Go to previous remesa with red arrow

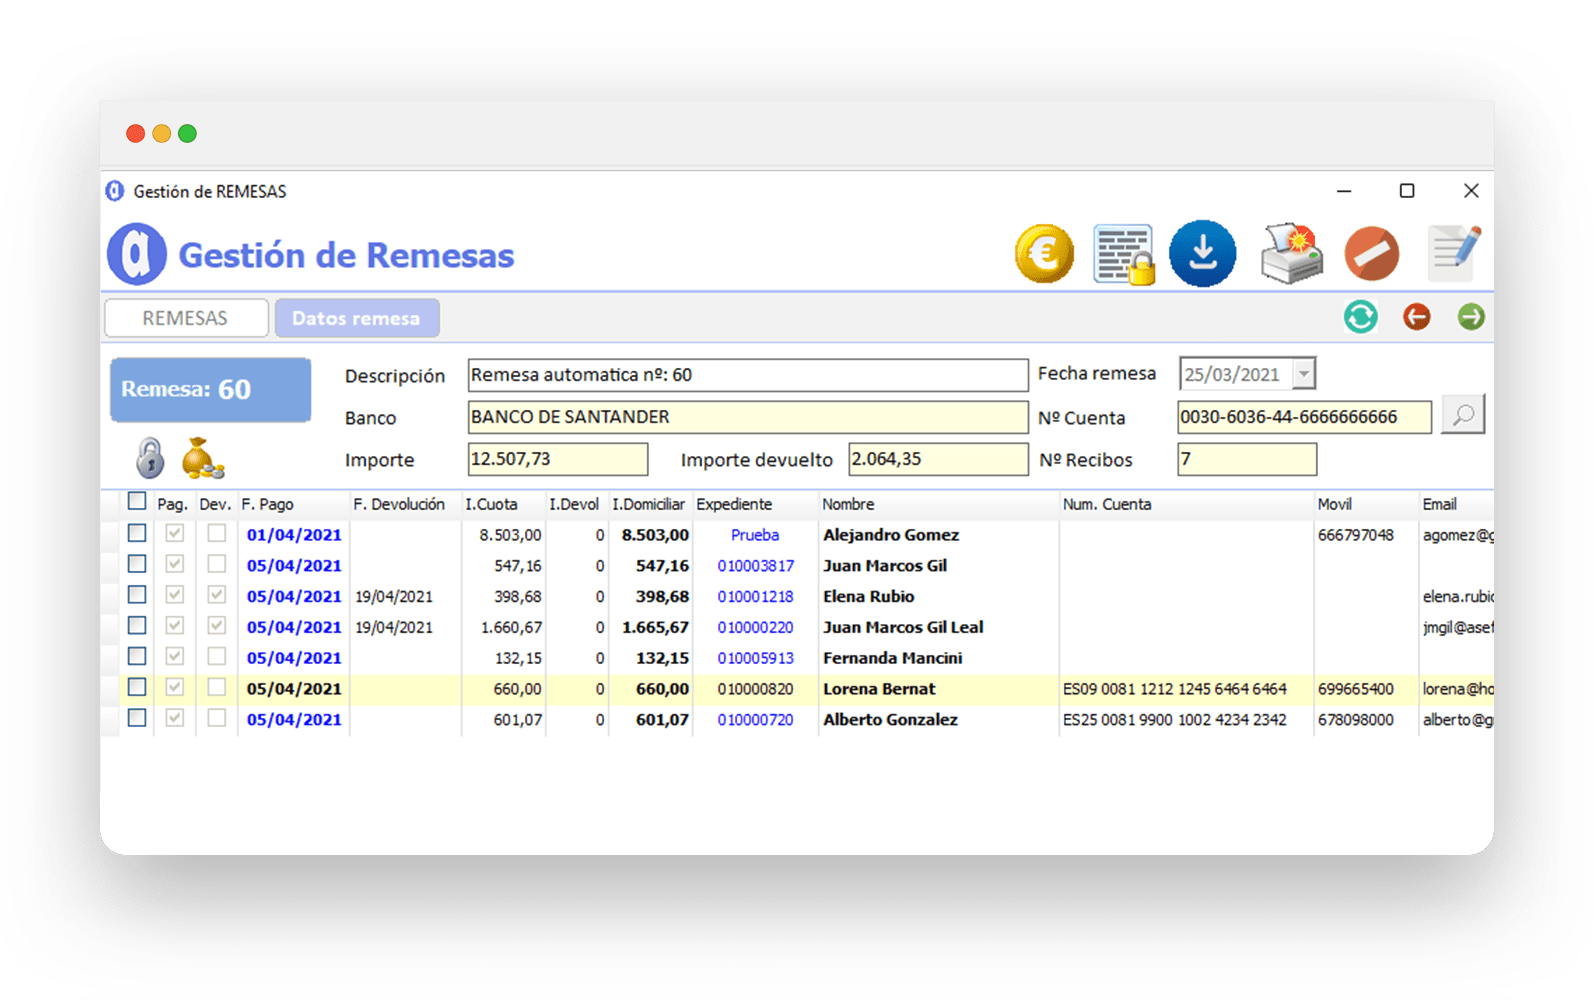coord(1416,317)
